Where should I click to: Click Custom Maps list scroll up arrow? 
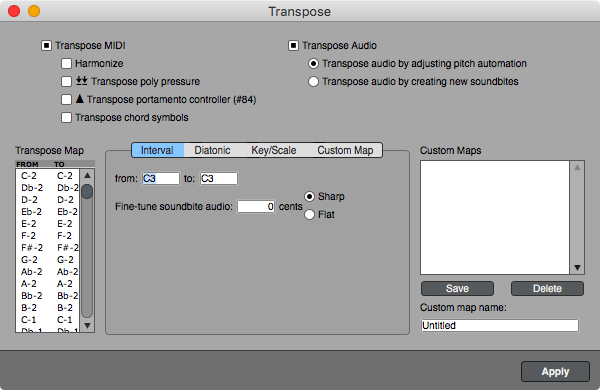[x=577, y=168]
